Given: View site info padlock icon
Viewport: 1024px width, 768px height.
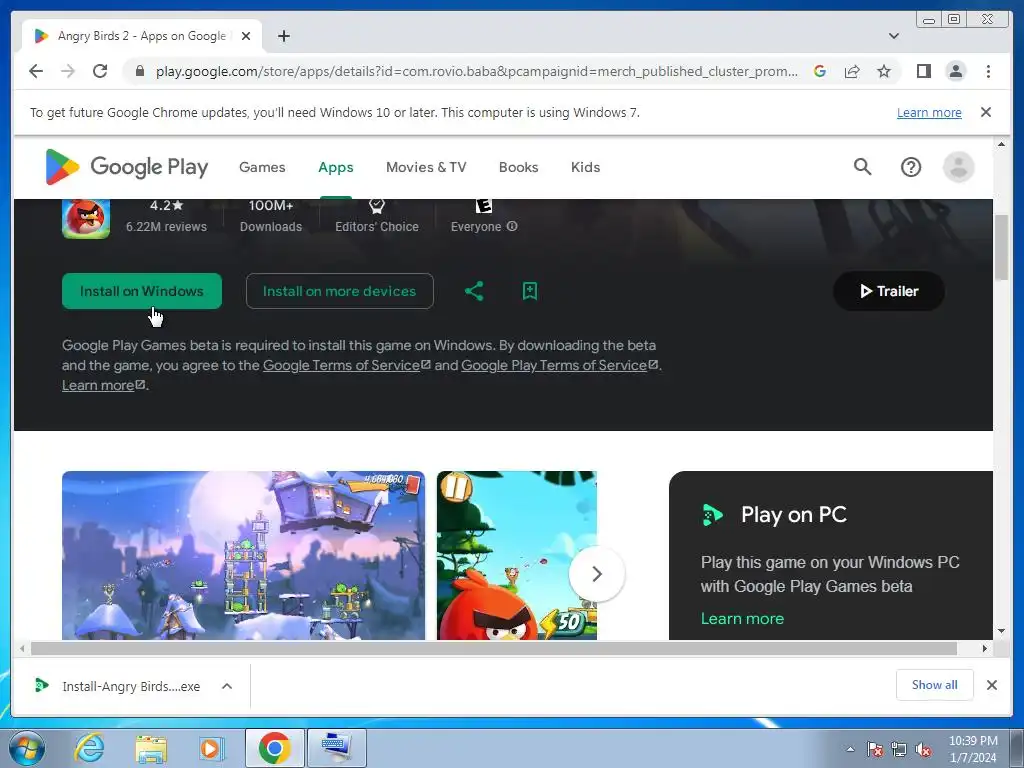Looking at the screenshot, I should tap(139, 71).
